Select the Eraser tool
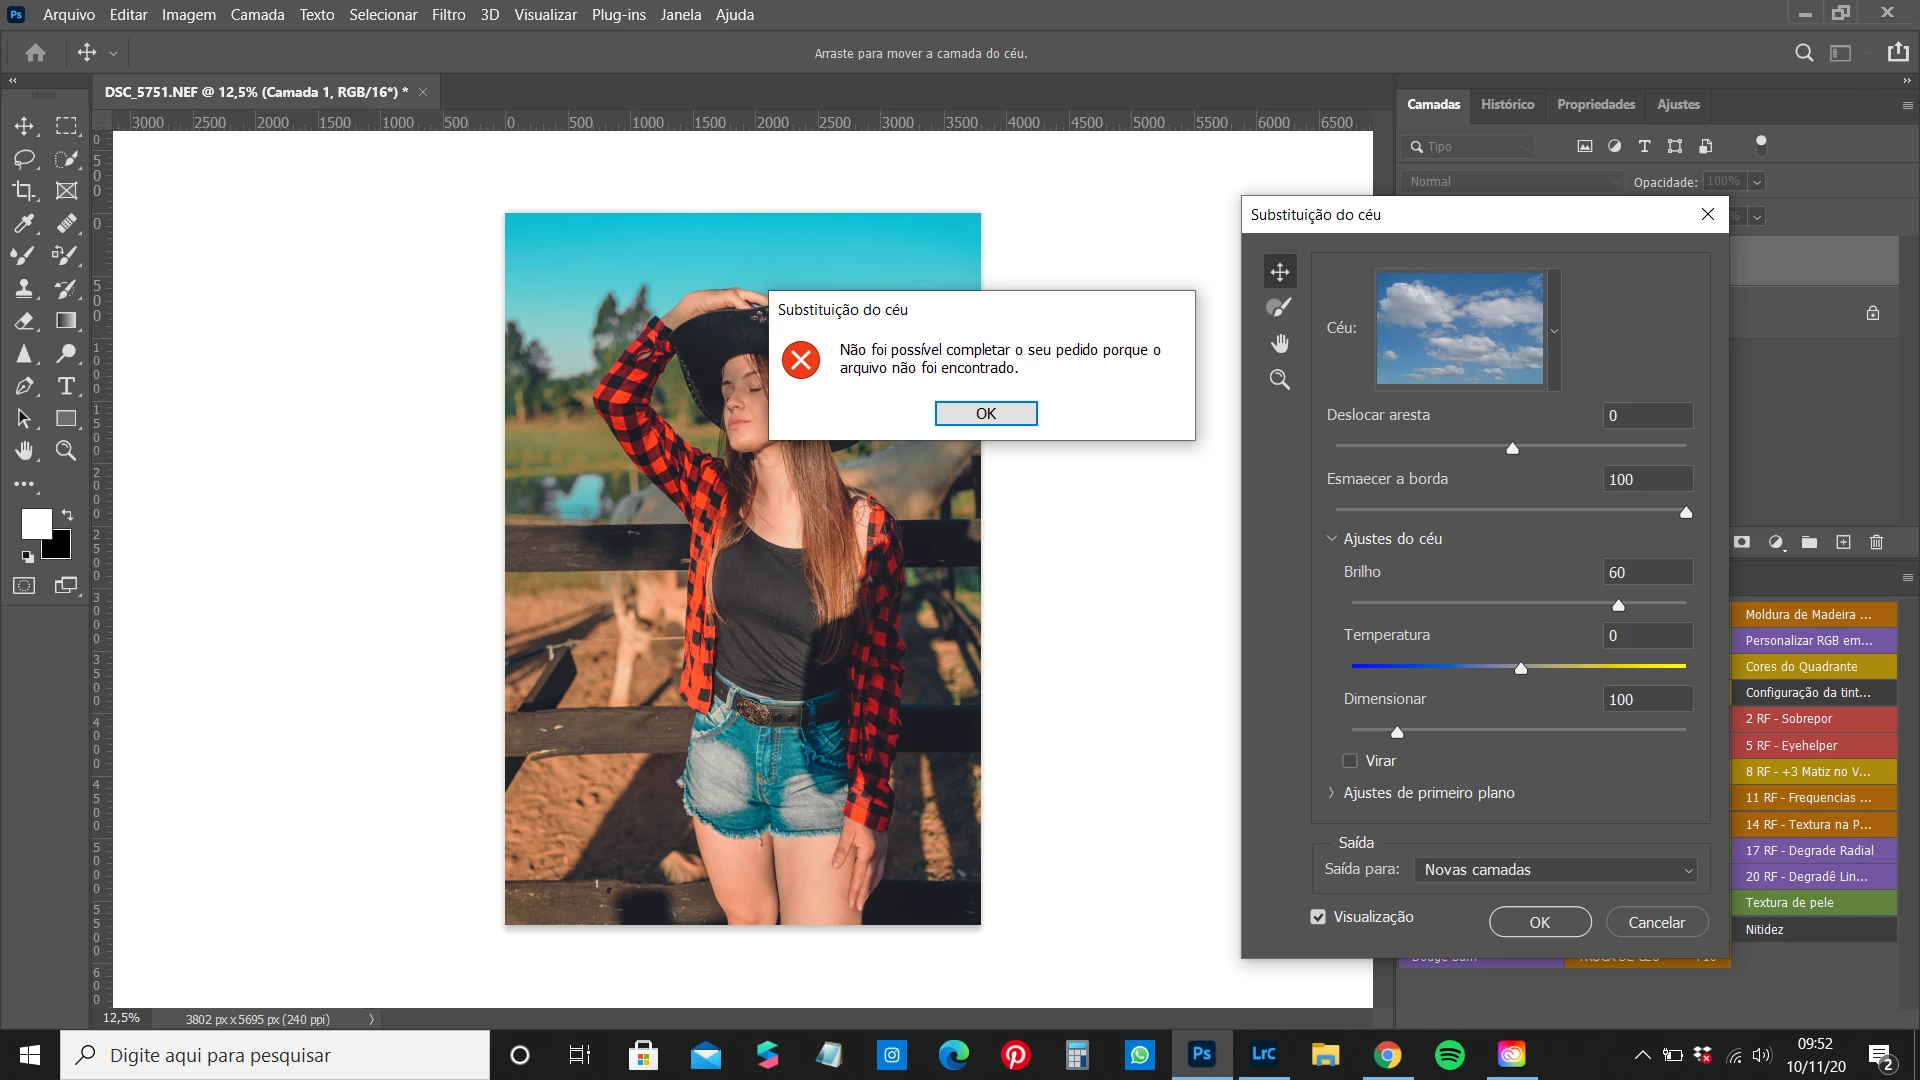This screenshot has width=1920, height=1080. [24, 321]
